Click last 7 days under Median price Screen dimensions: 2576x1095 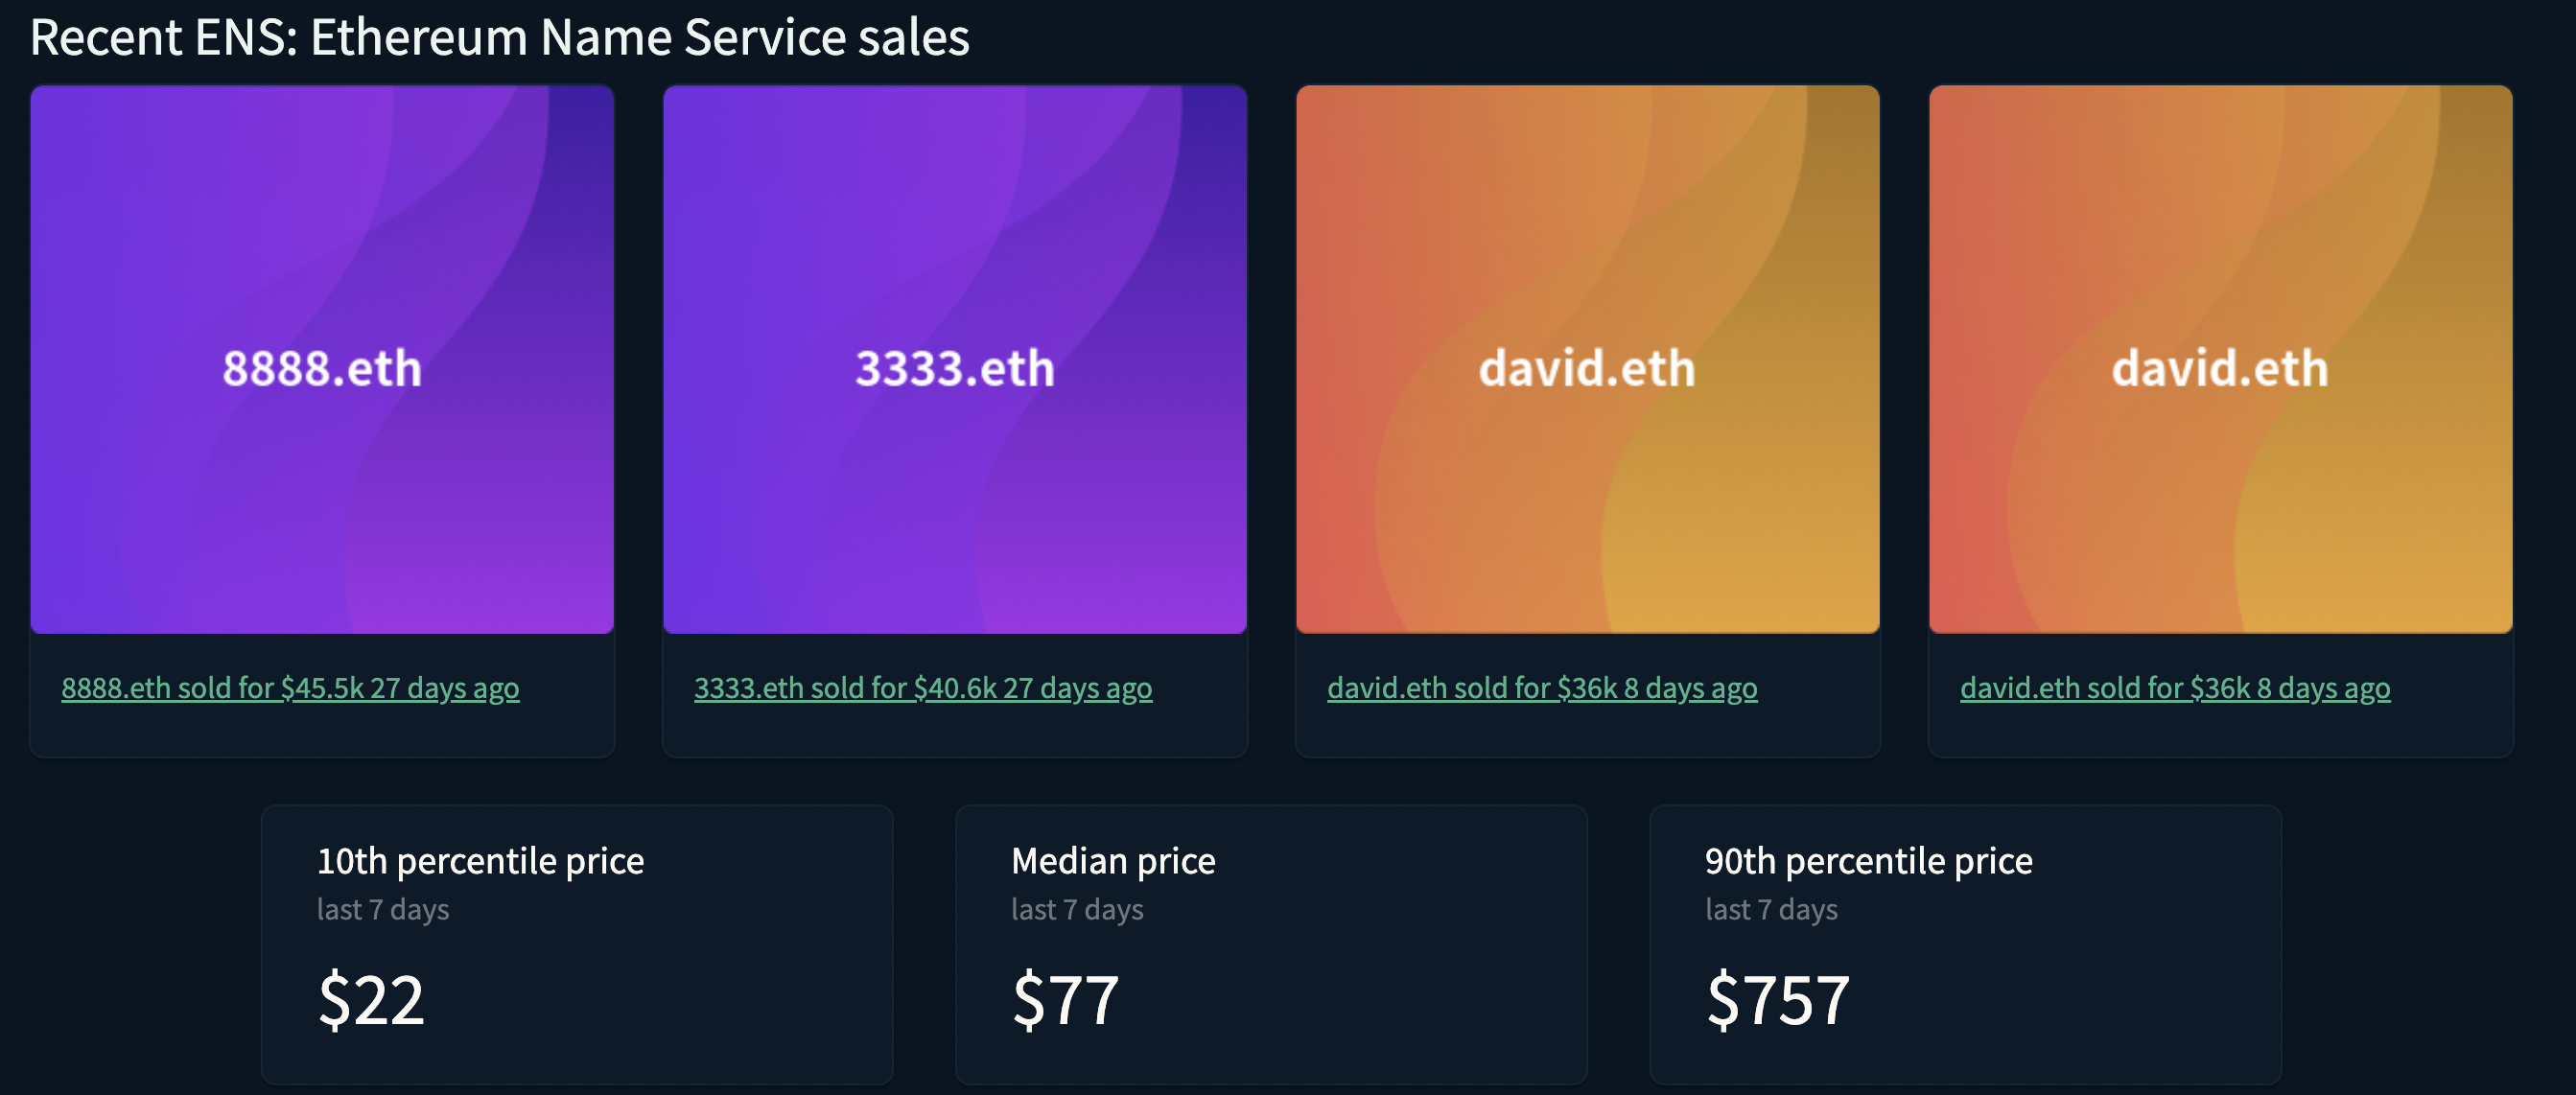(1077, 910)
